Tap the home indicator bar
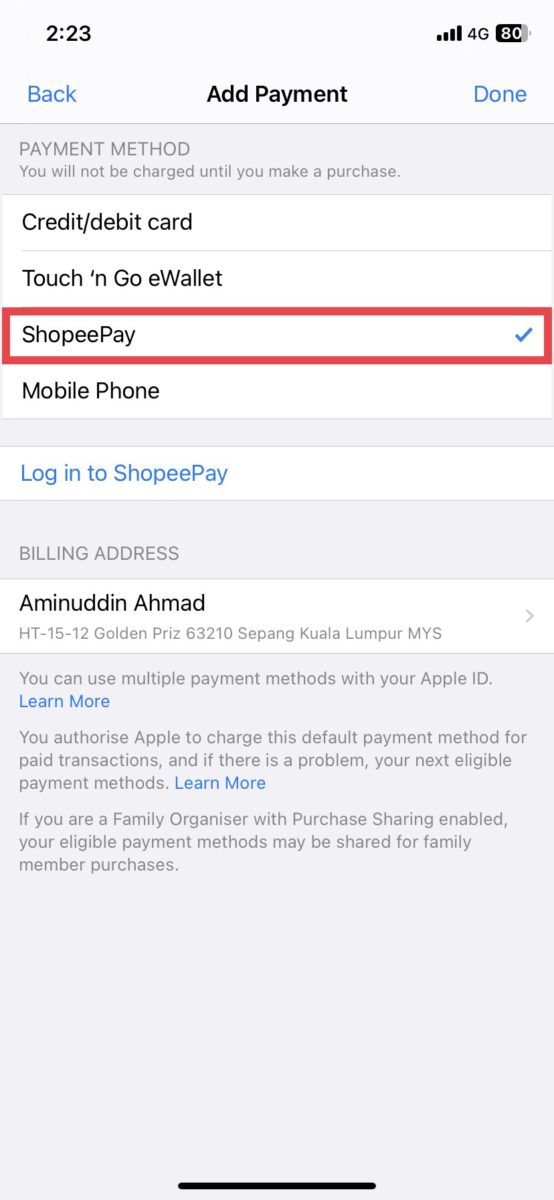Viewport: 554px width, 1200px height. 277,1186
